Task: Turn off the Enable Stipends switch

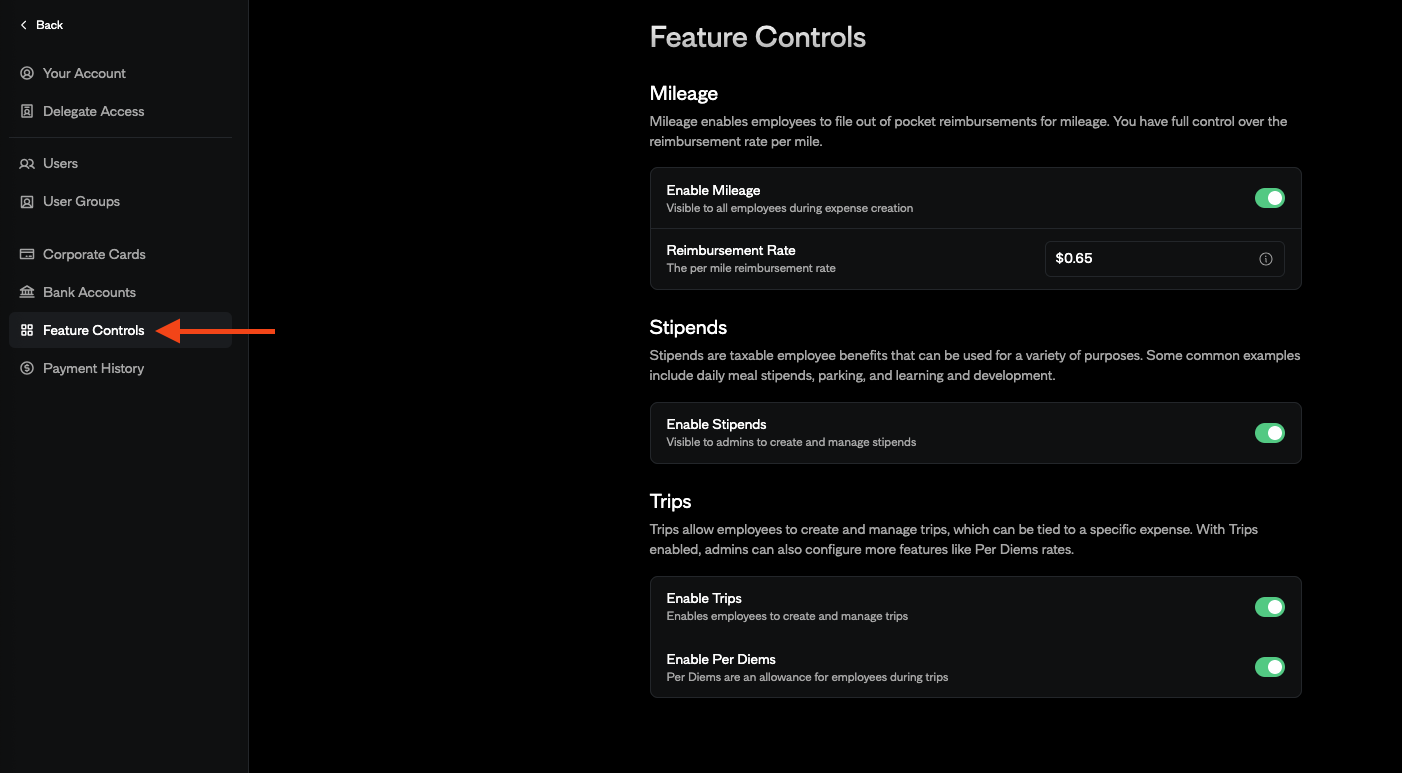Action: point(1269,432)
